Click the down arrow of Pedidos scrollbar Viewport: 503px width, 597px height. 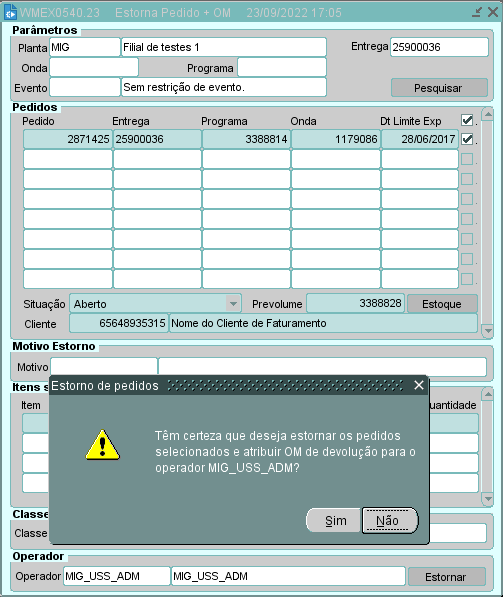[488, 330]
